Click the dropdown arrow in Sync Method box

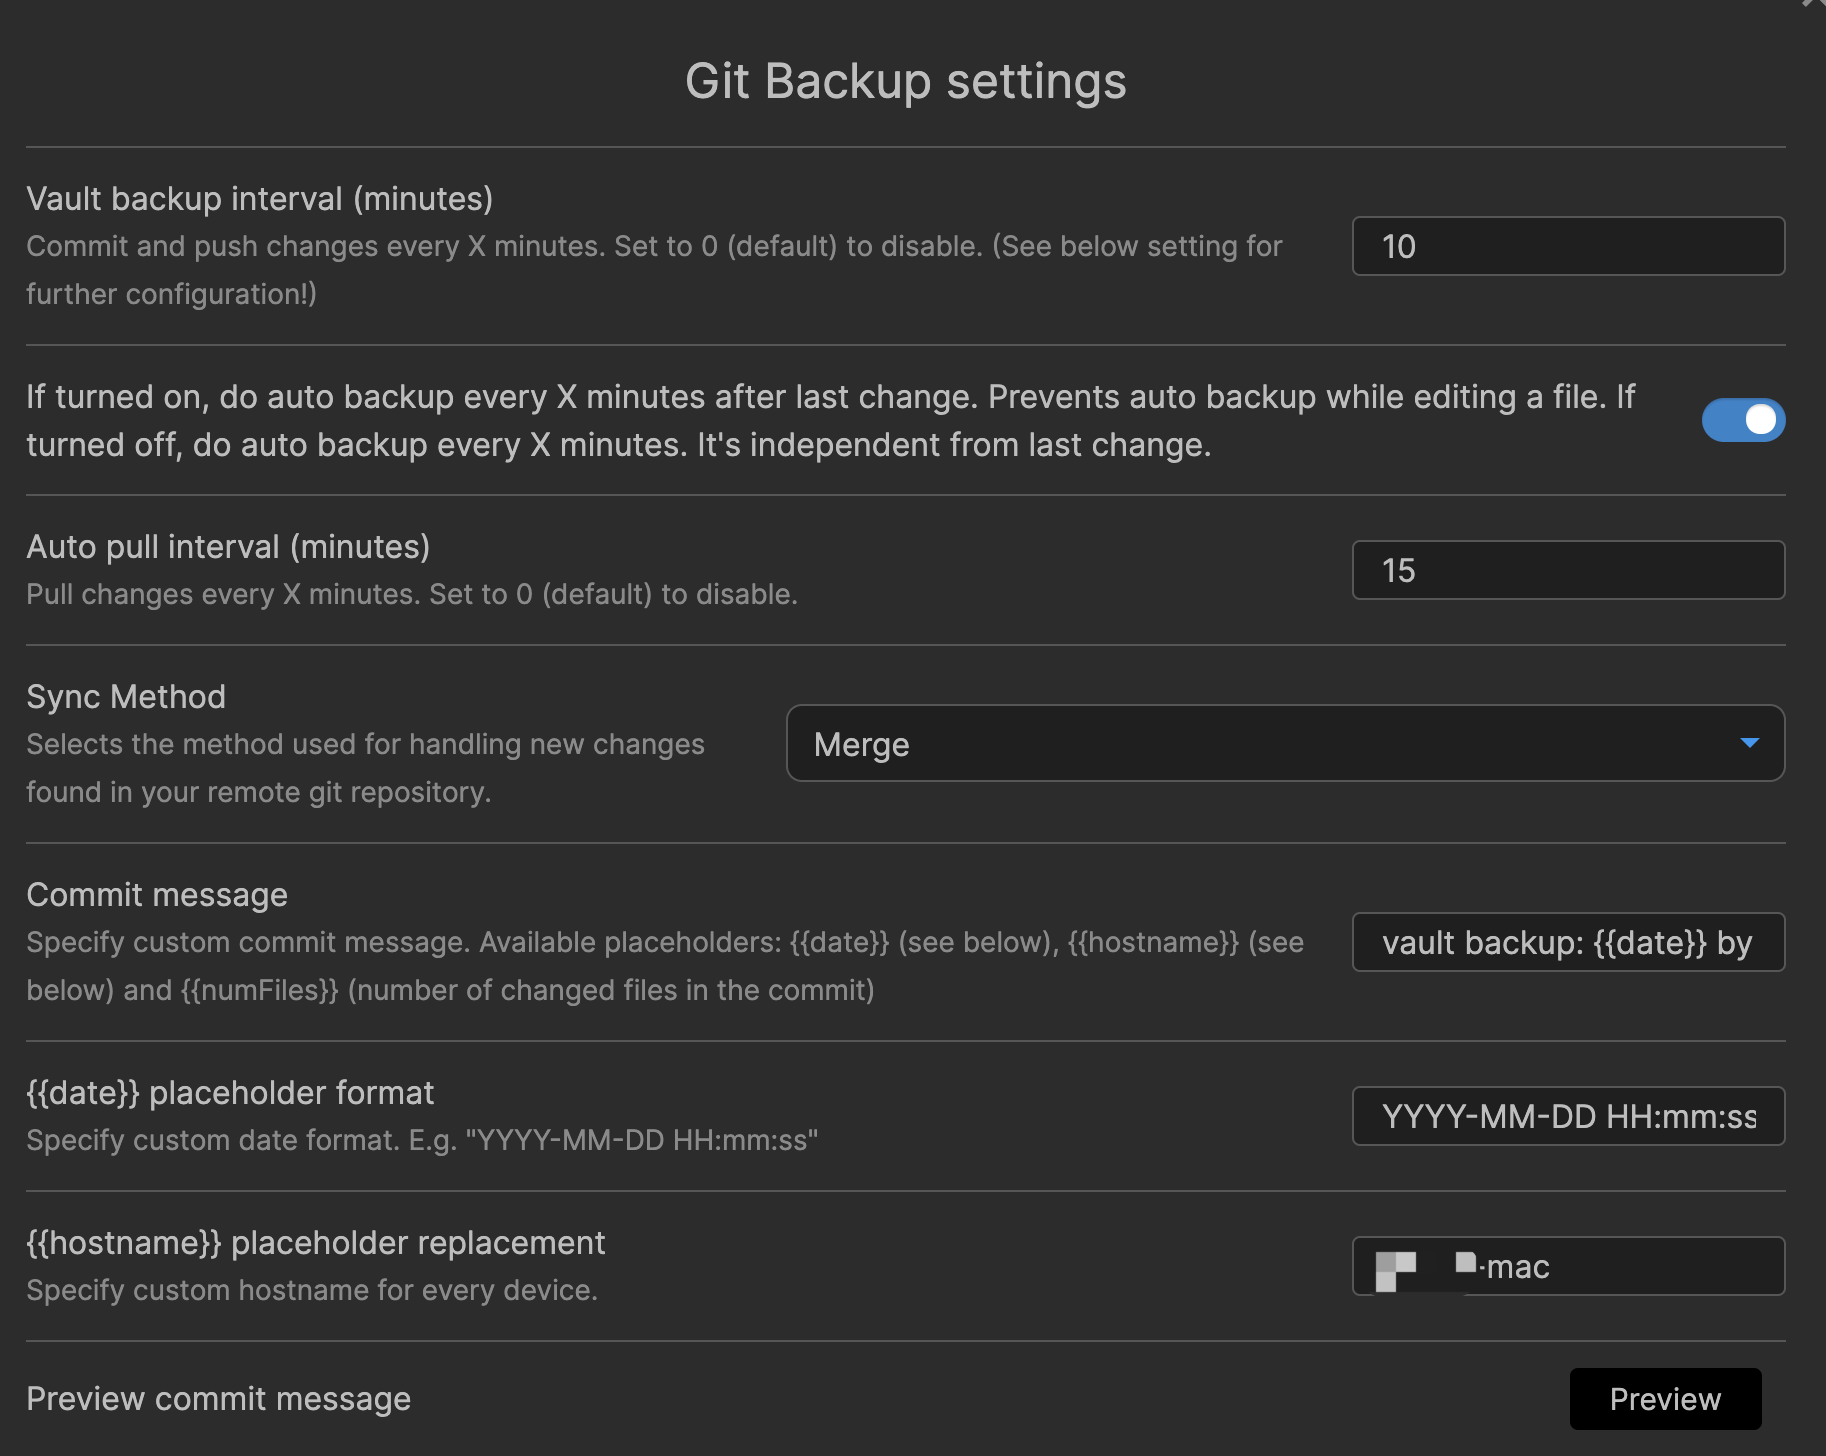1749,743
